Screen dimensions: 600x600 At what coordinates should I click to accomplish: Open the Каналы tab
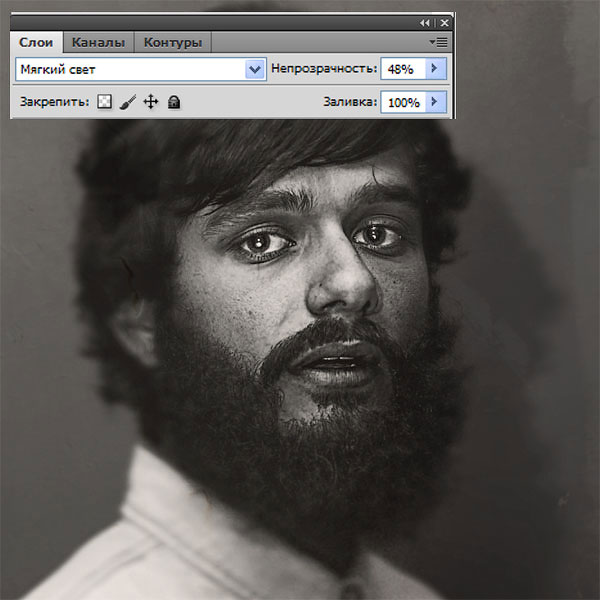[98, 42]
